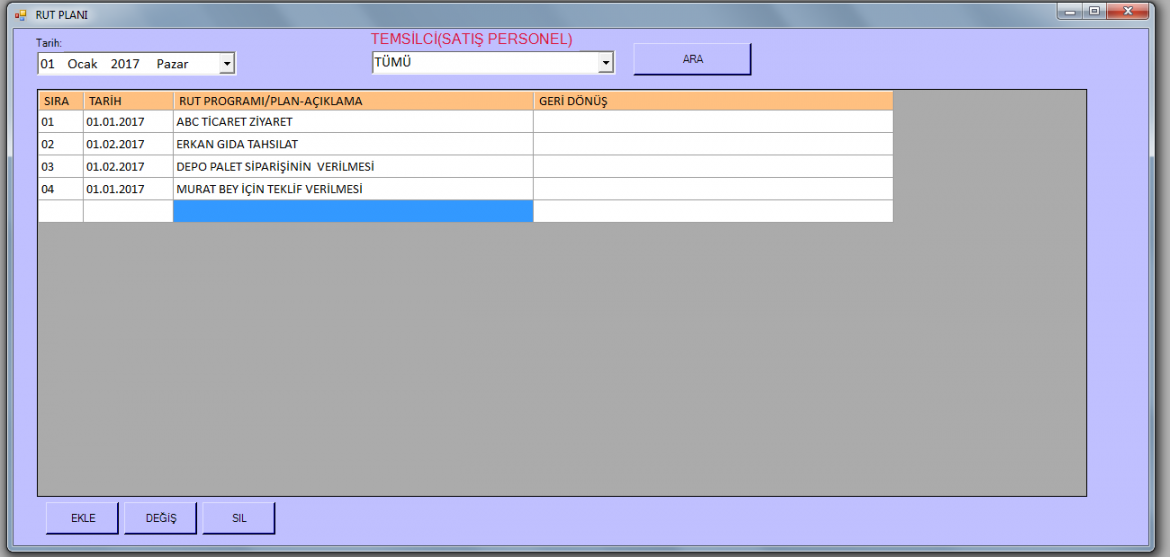Click the highlighted blue empty description cell
This screenshot has width=1170, height=557.
[x=352, y=211]
